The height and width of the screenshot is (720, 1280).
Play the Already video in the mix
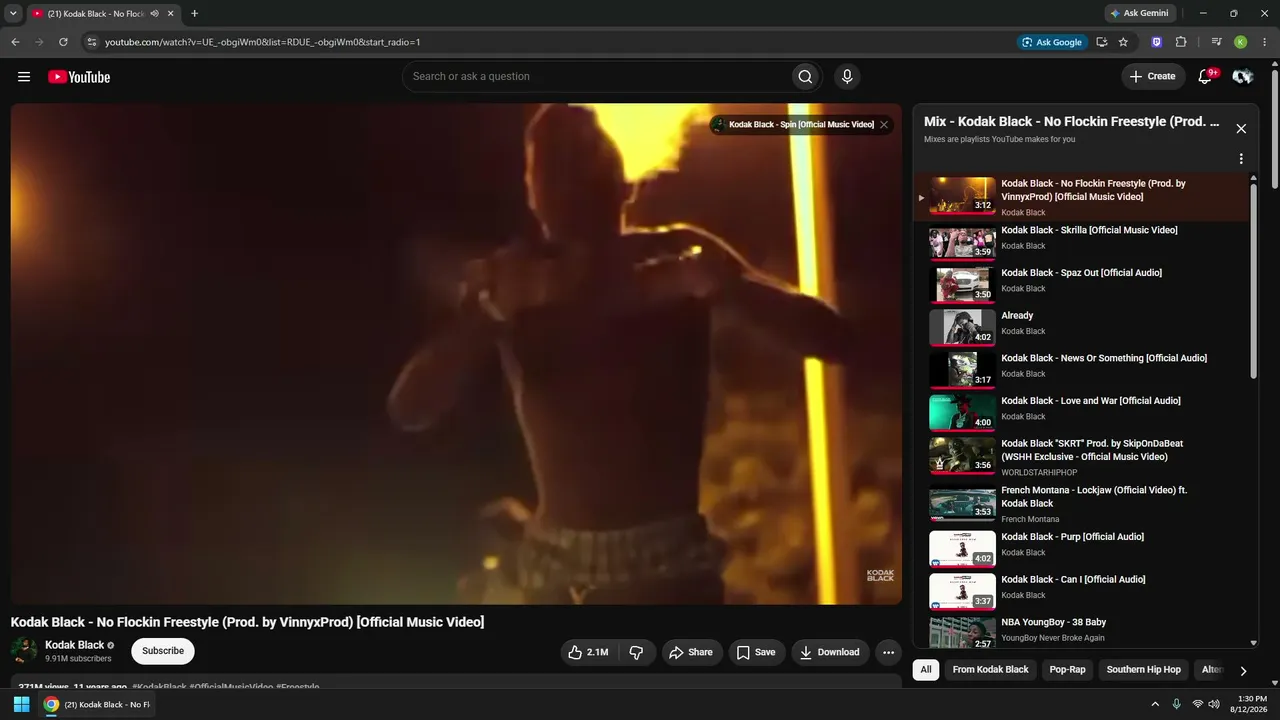[1081, 327]
